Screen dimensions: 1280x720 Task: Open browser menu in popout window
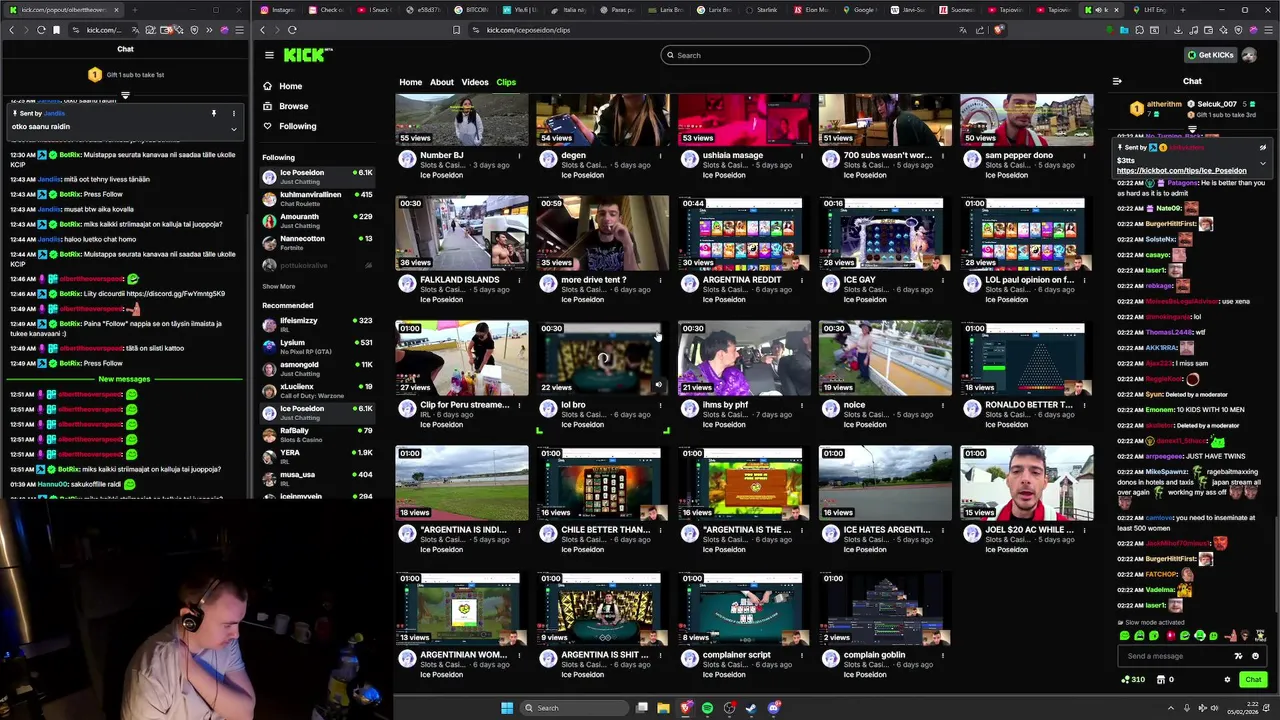point(239,30)
